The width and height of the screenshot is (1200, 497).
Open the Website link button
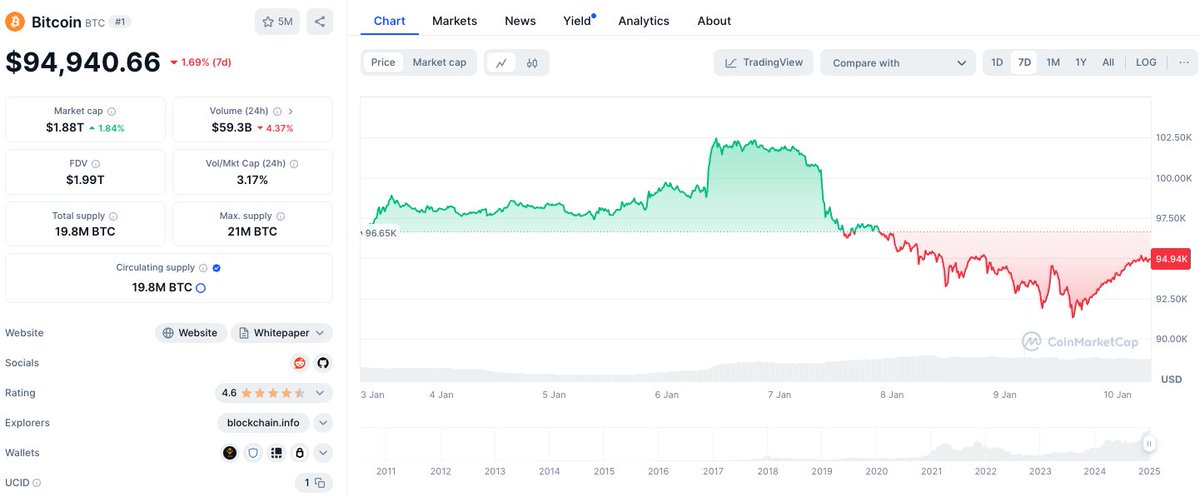pos(190,333)
